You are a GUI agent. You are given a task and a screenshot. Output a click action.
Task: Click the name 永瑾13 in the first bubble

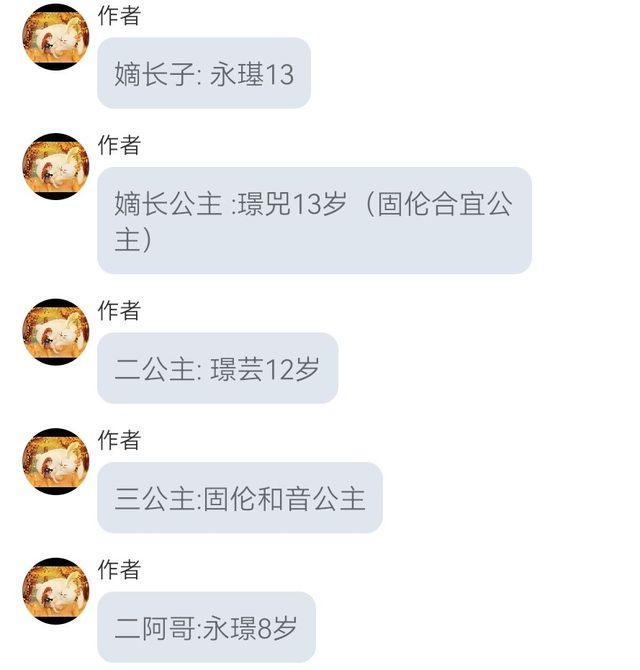click(x=252, y=74)
